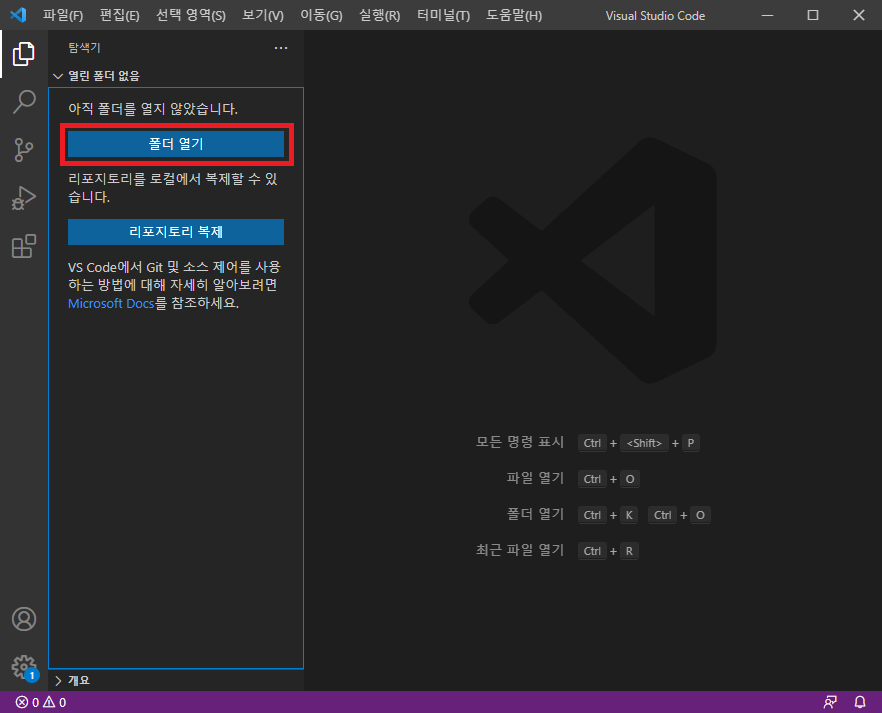Click the <Shift> key badge
Viewport: 882px width, 713px height.
tap(644, 443)
